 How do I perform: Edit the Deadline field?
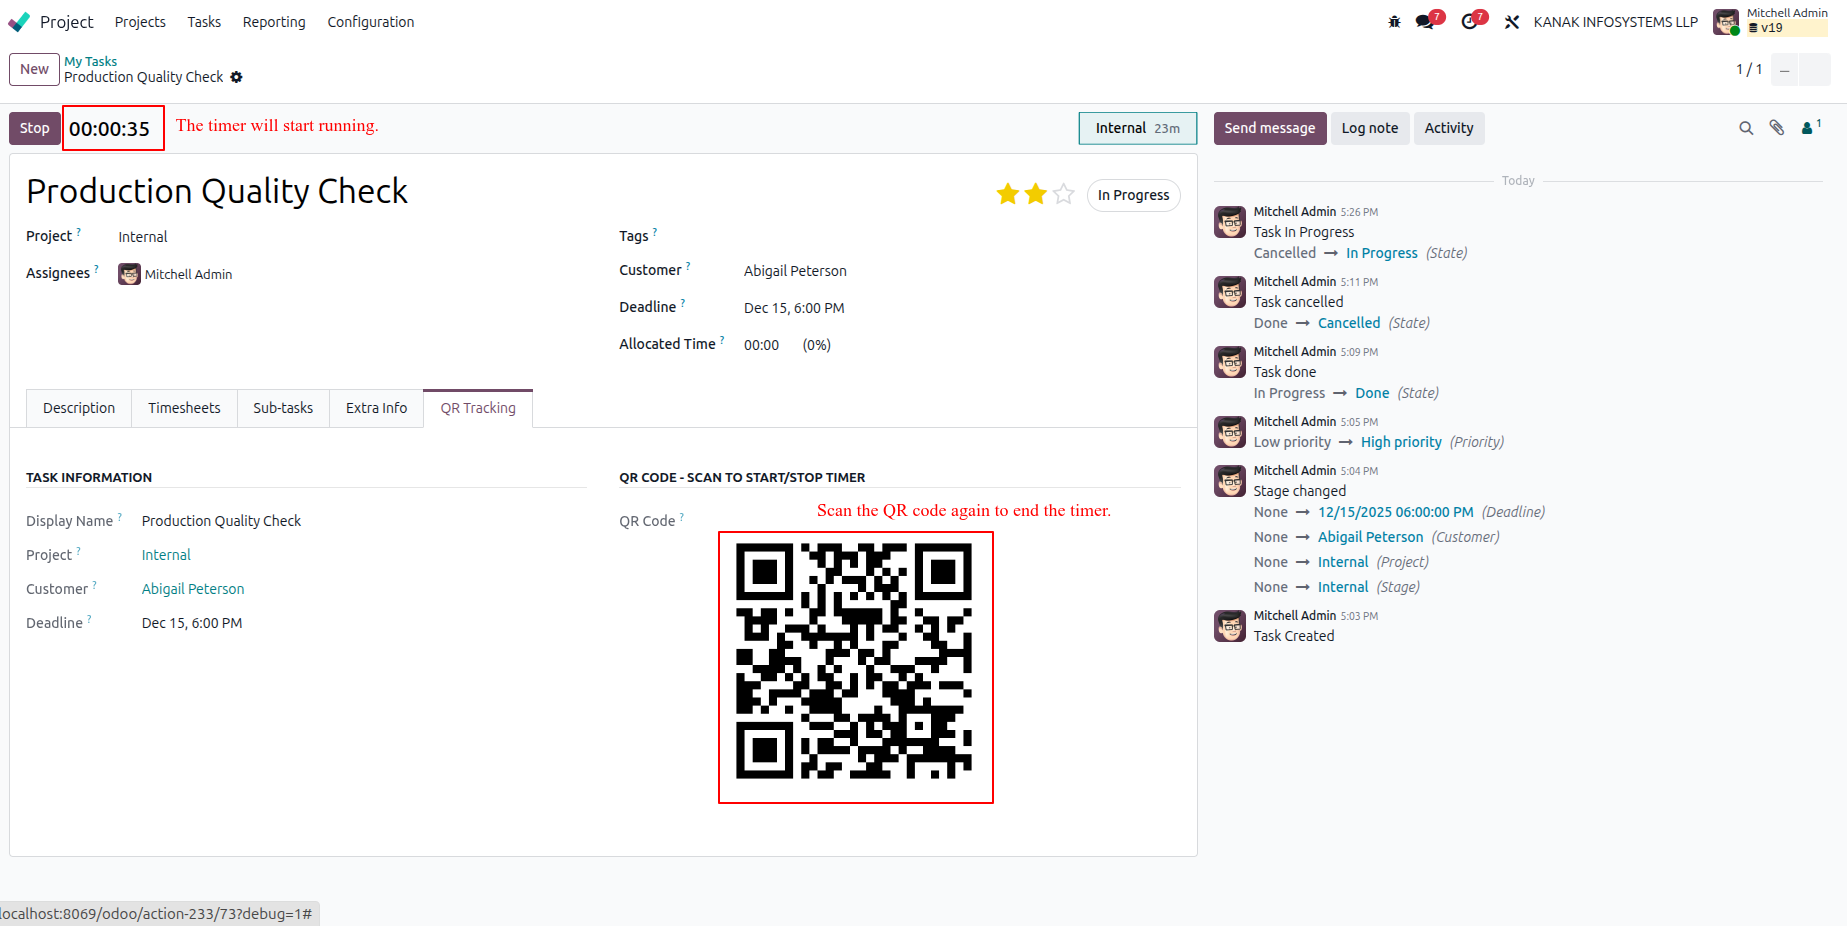pos(794,308)
